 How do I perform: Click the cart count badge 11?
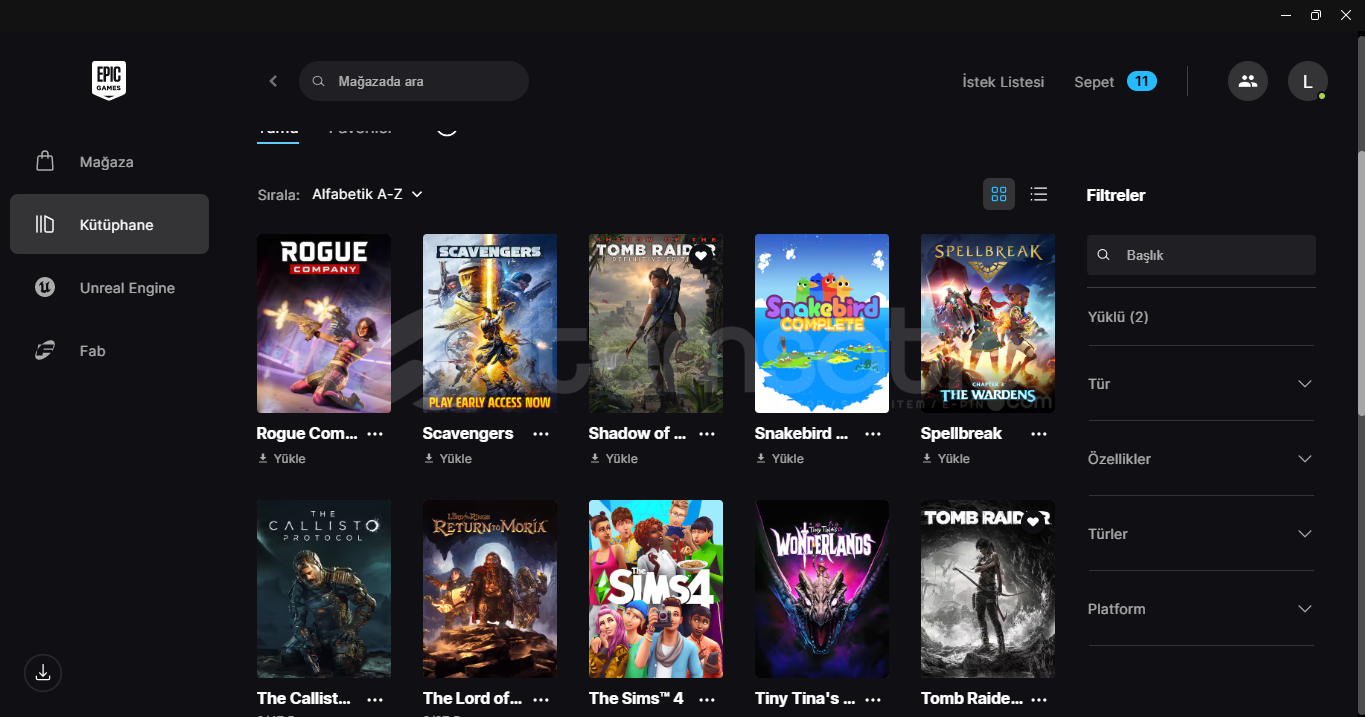[1142, 81]
